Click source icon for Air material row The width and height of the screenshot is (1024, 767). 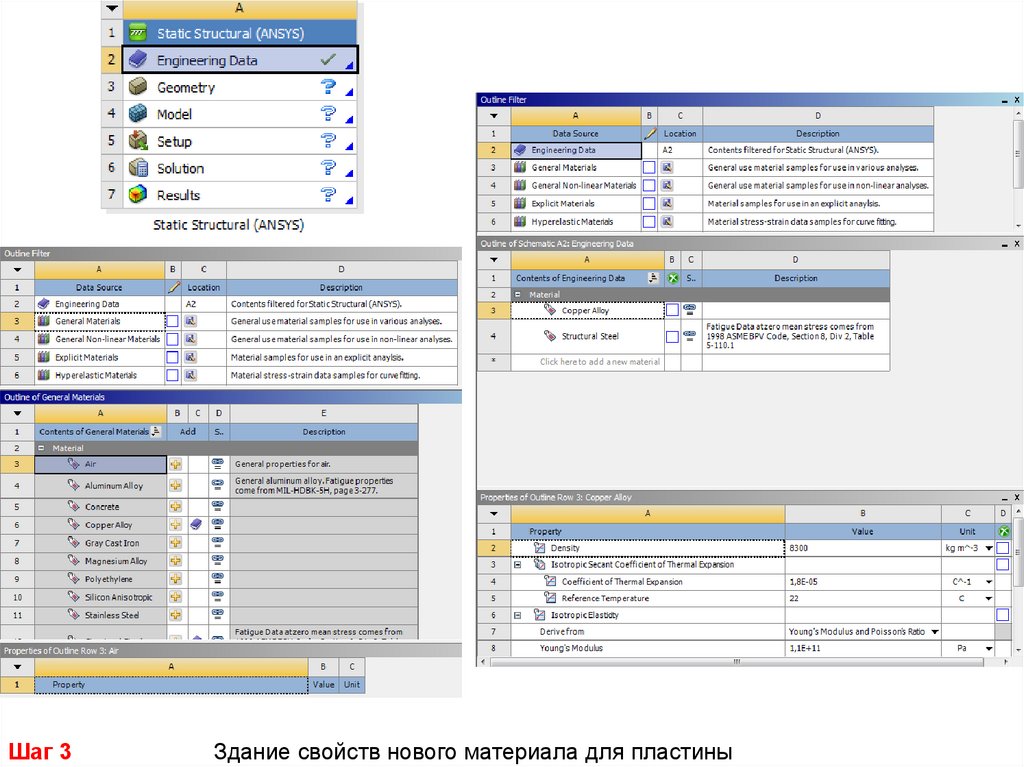click(x=217, y=463)
